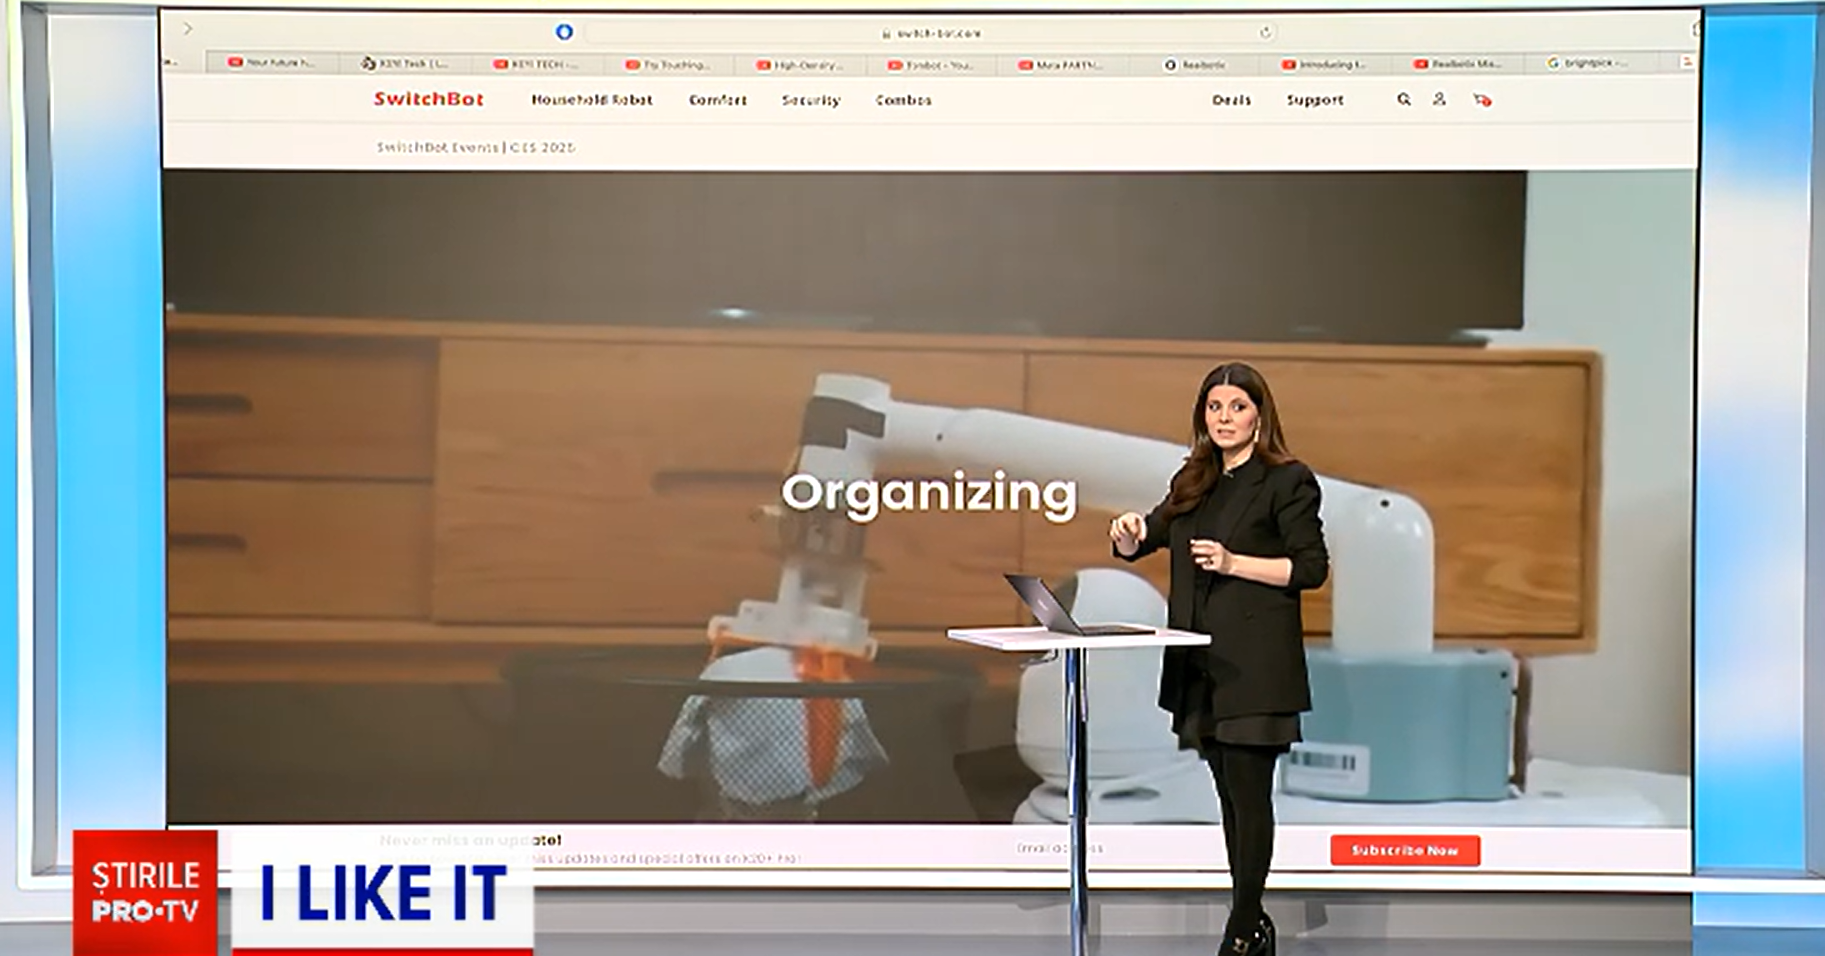Click the switch-bot.com address bar

point(930,33)
